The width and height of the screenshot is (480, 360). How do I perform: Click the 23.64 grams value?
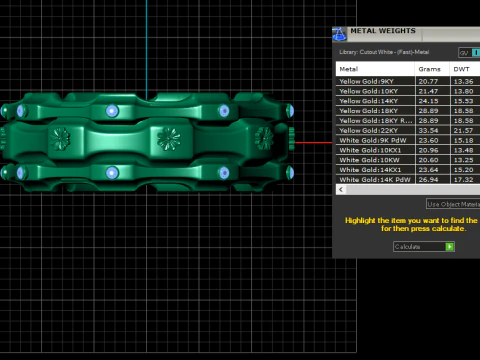428,170
